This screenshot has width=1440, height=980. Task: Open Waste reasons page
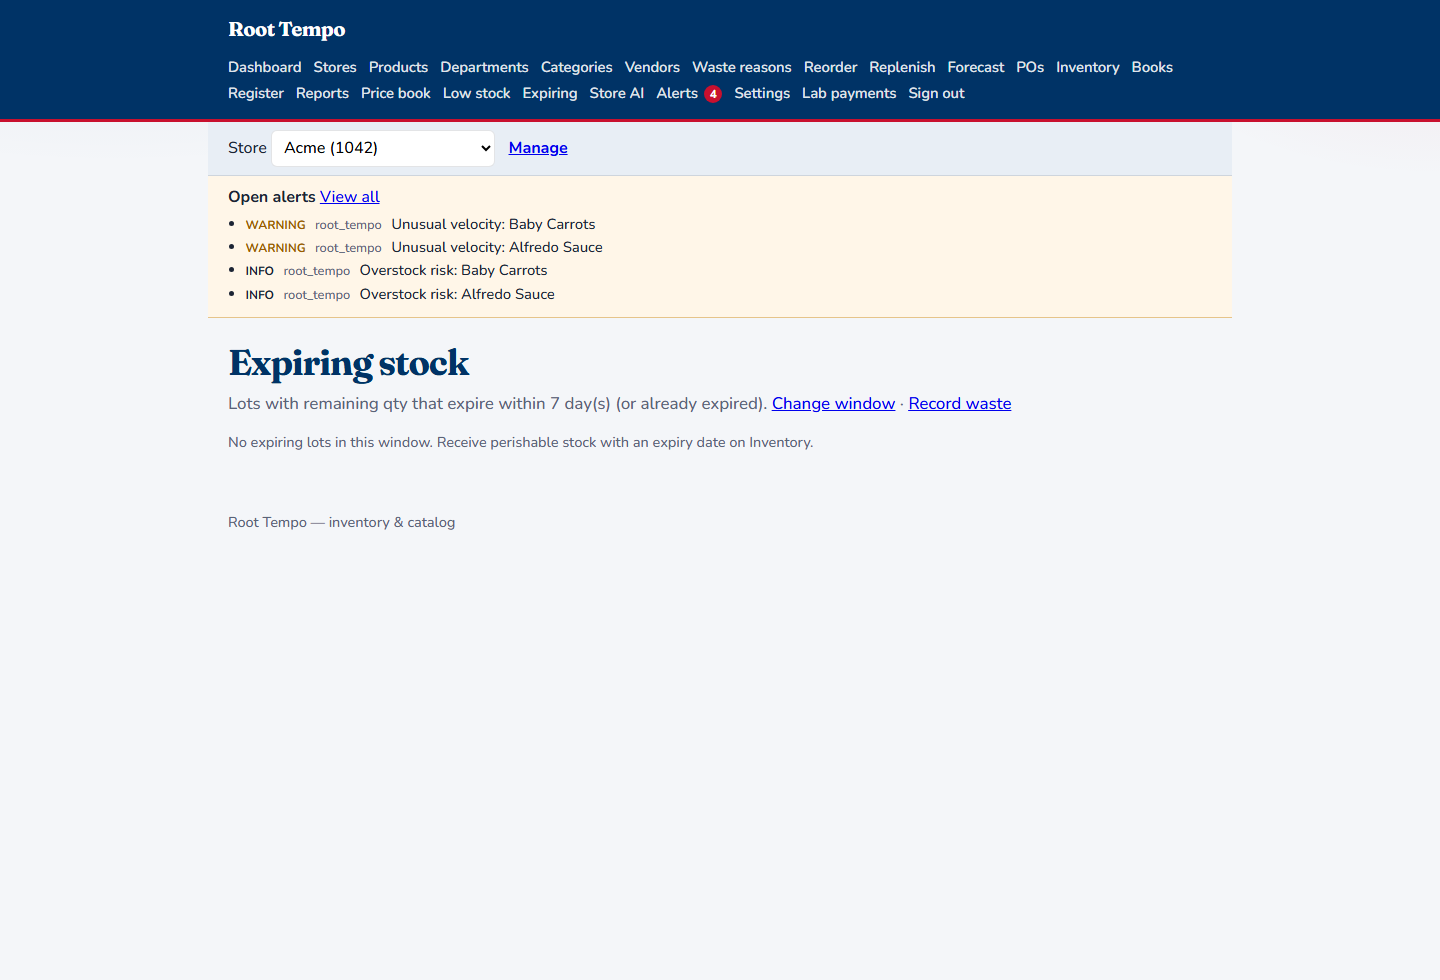742,67
